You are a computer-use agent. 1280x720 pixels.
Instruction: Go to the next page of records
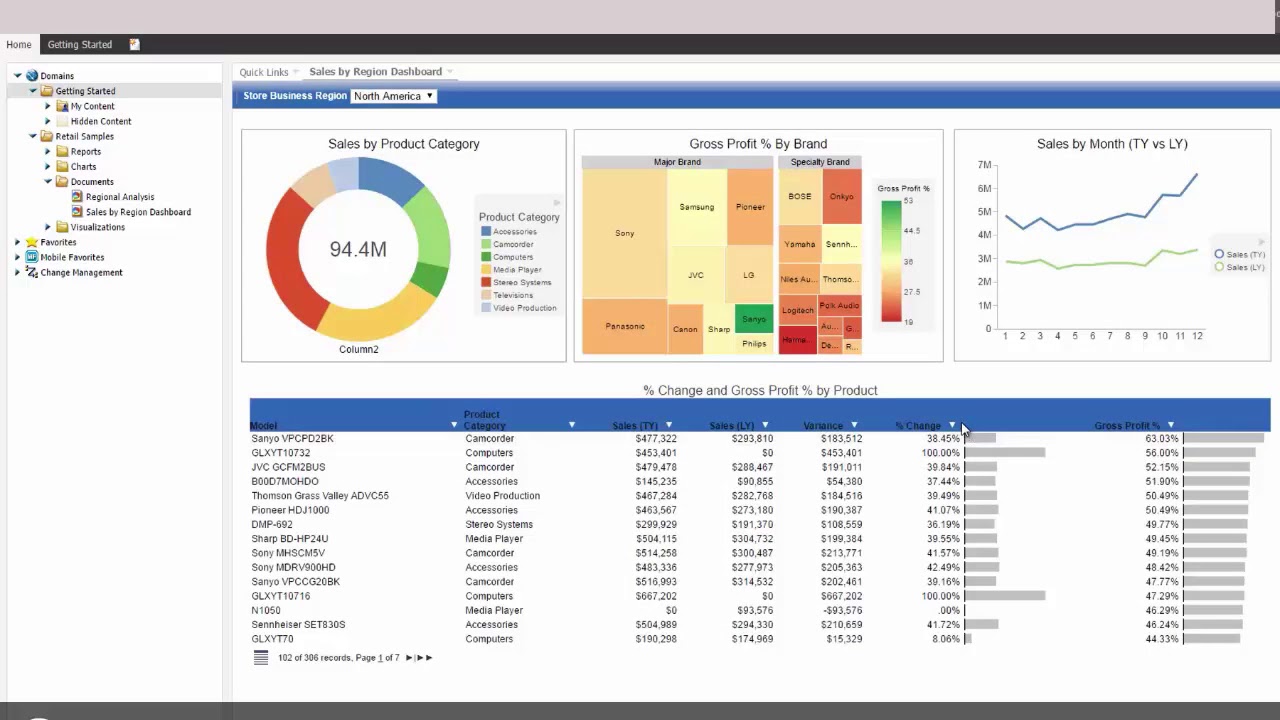point(409,658)
